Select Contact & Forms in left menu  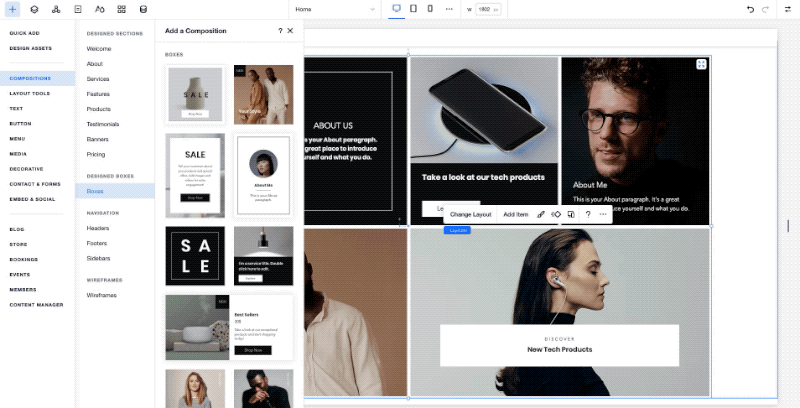[x=35, y=184]
